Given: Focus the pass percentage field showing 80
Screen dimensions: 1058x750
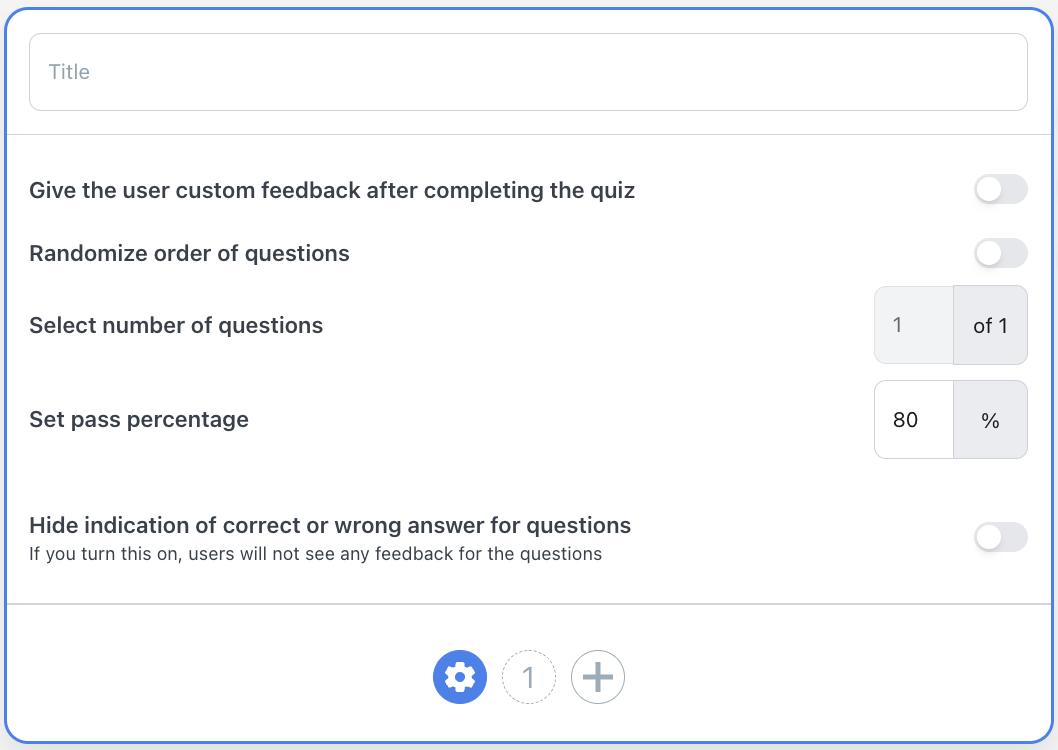Looking at the screenshot, I should pyautogui.click(x=914, y=420).
